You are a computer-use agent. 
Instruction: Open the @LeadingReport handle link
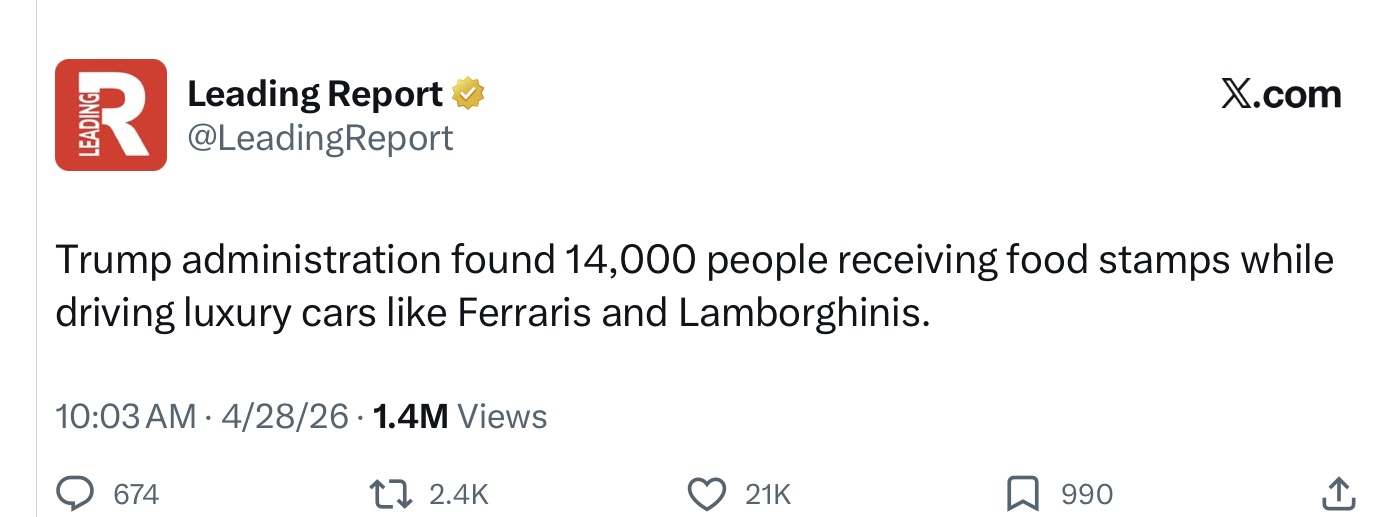tap(320, 138)
